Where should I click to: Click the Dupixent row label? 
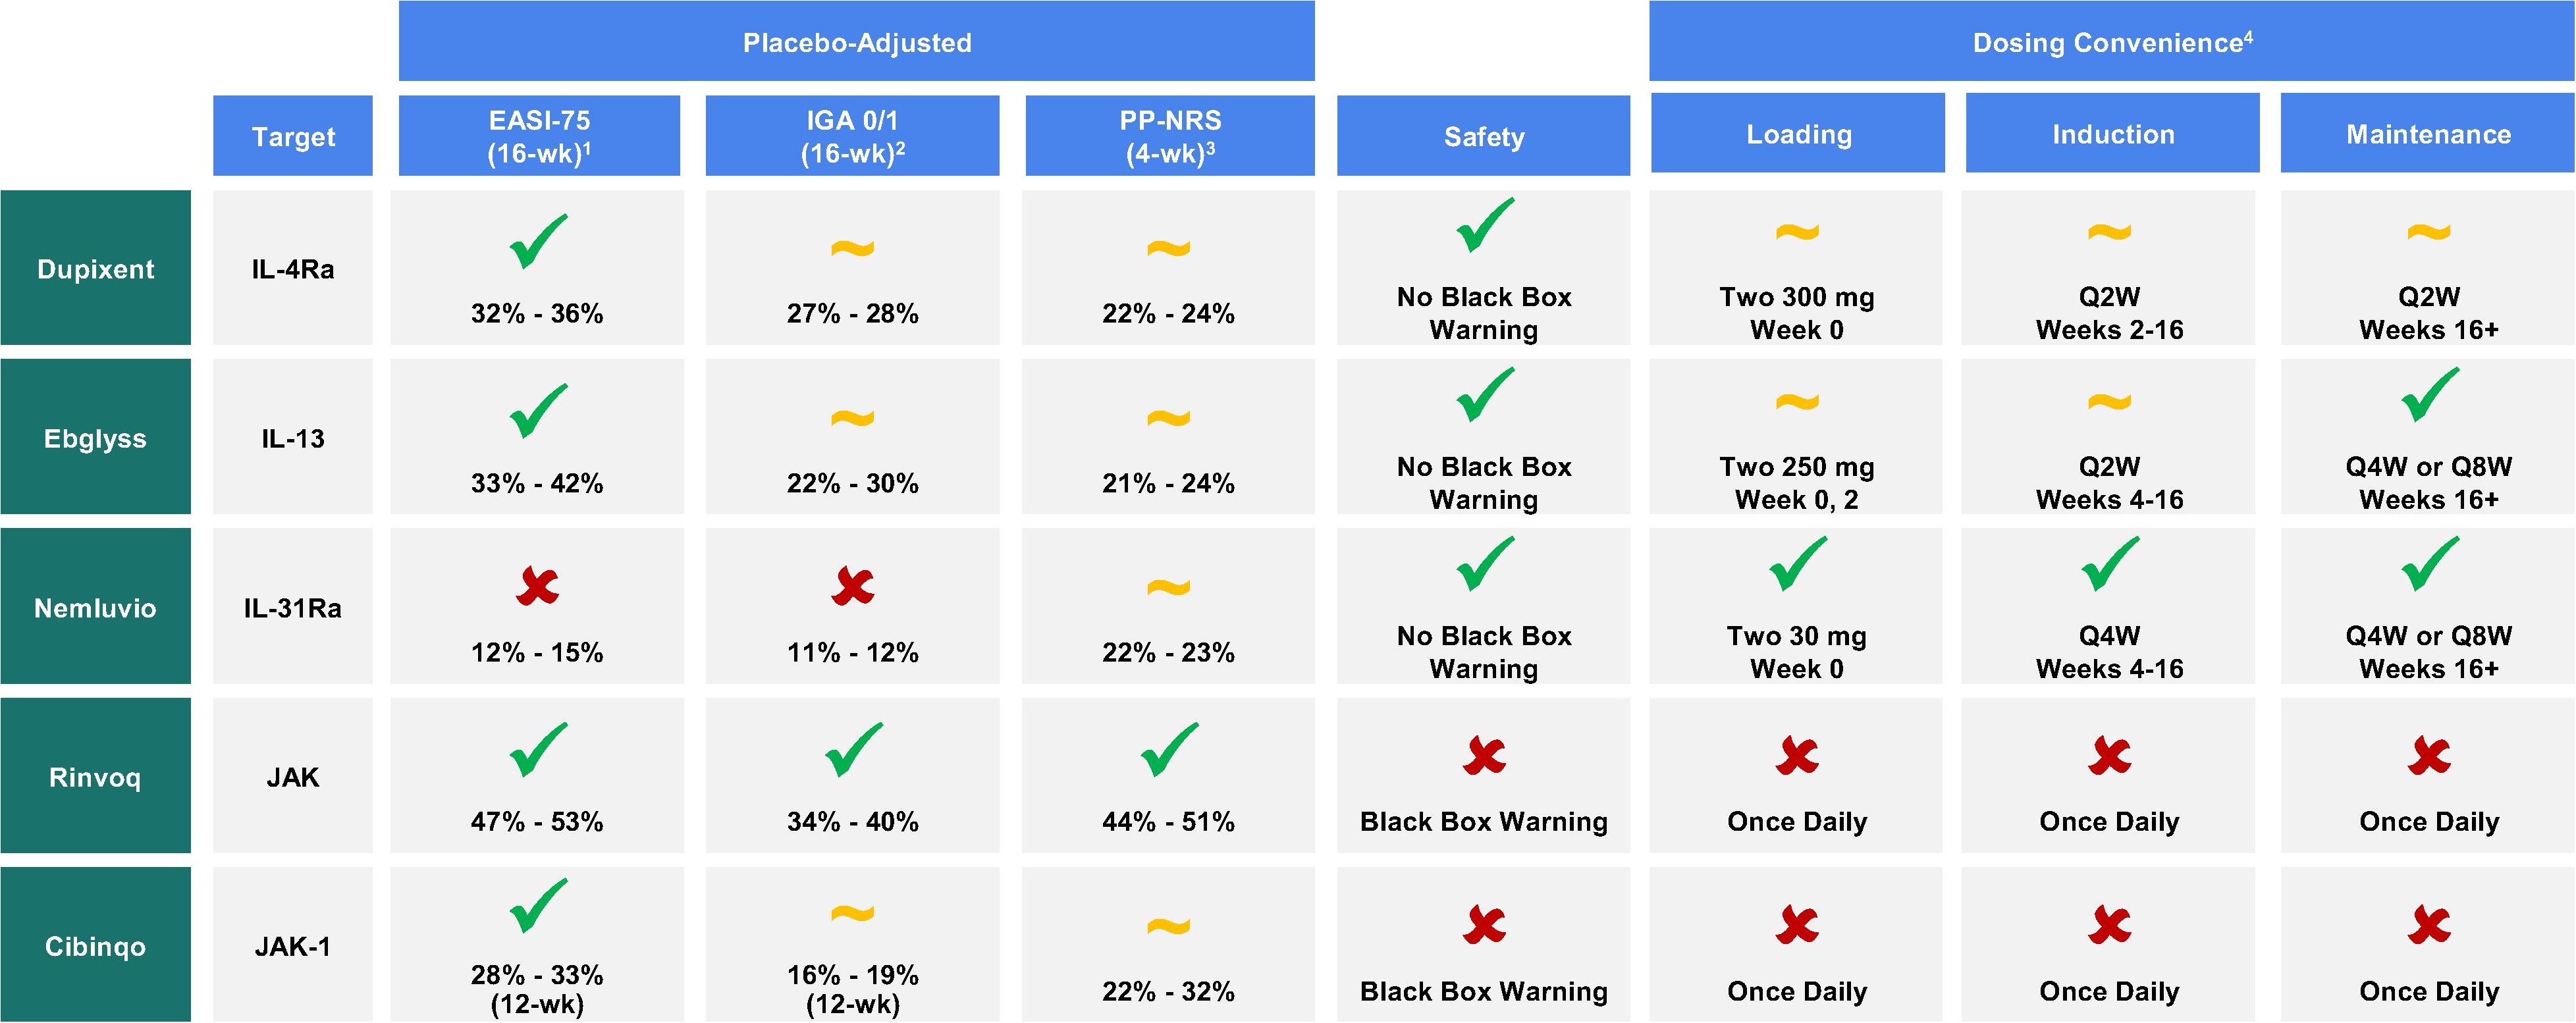96,268
